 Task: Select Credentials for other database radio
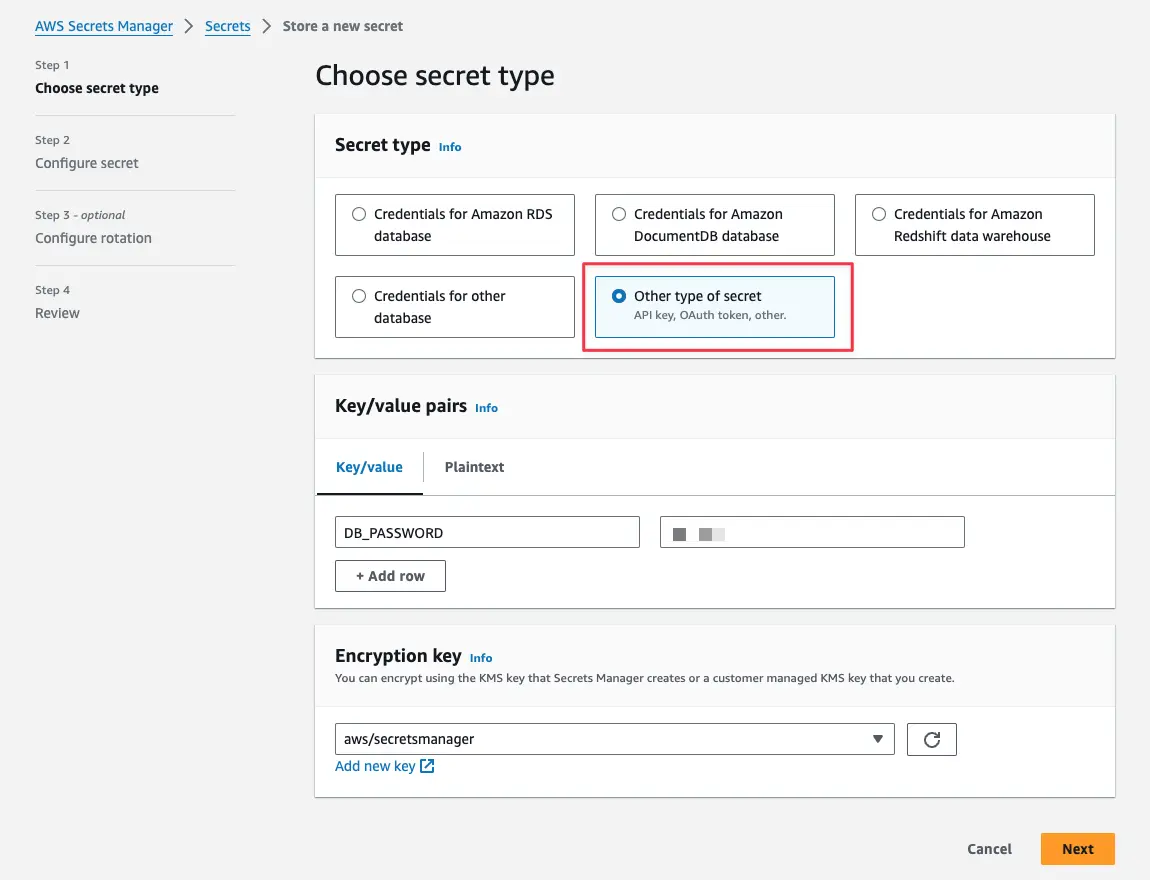coord(359,296)
